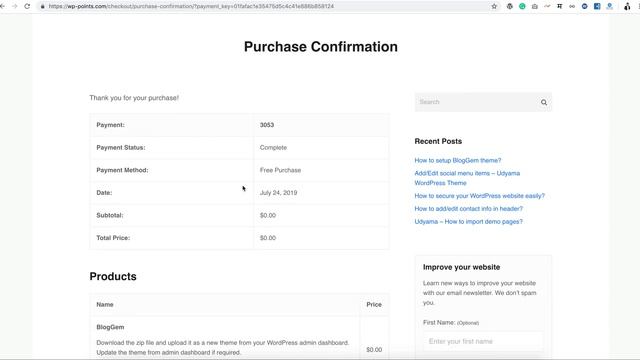The width and height of the screenshot is (640, 360).
Task: Open 'How to setup BlogGem theme?' post
Action: 458,160
